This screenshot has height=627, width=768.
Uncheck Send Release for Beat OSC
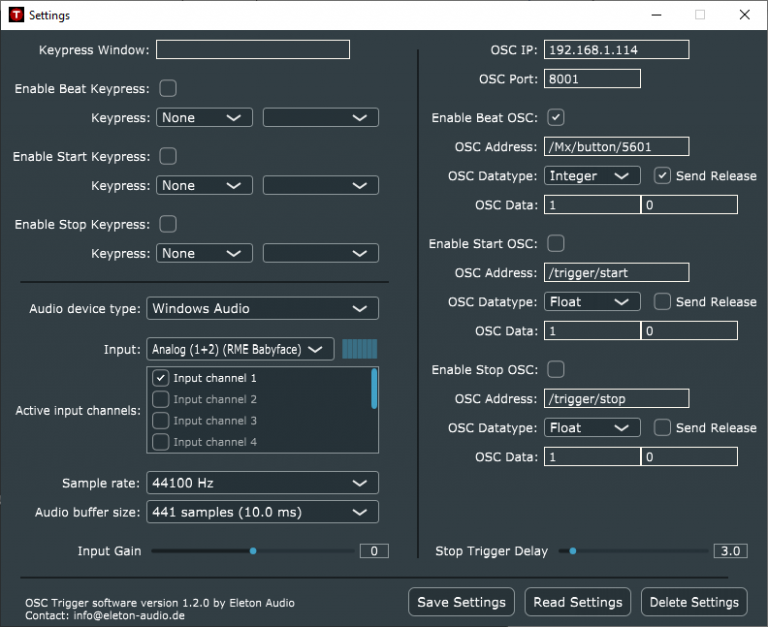[662, 175]
